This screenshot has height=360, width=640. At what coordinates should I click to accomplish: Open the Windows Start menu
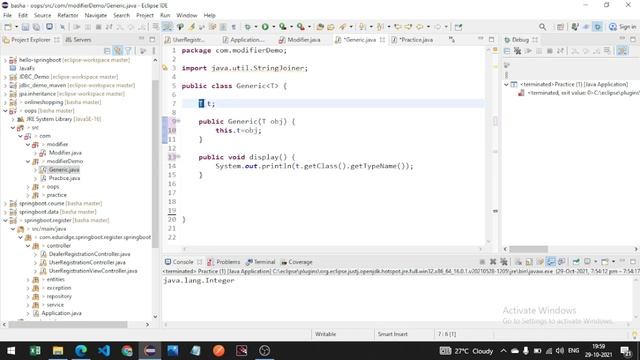coord(11,351)
